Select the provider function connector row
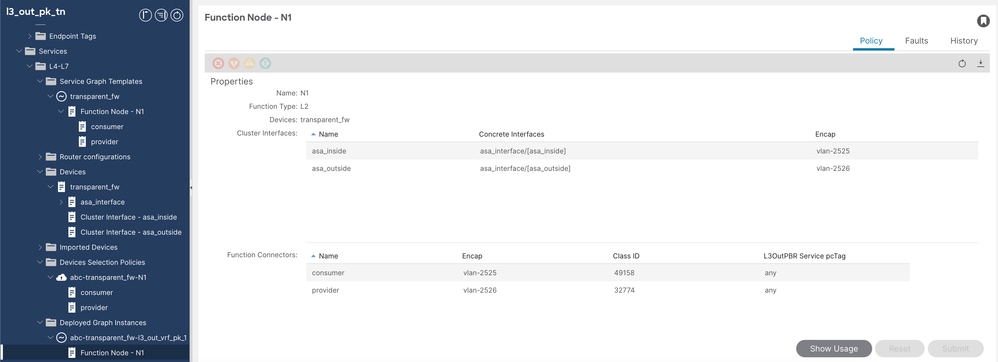The height and width of the screenshot is (362, 998). click(x=608, y=290)
